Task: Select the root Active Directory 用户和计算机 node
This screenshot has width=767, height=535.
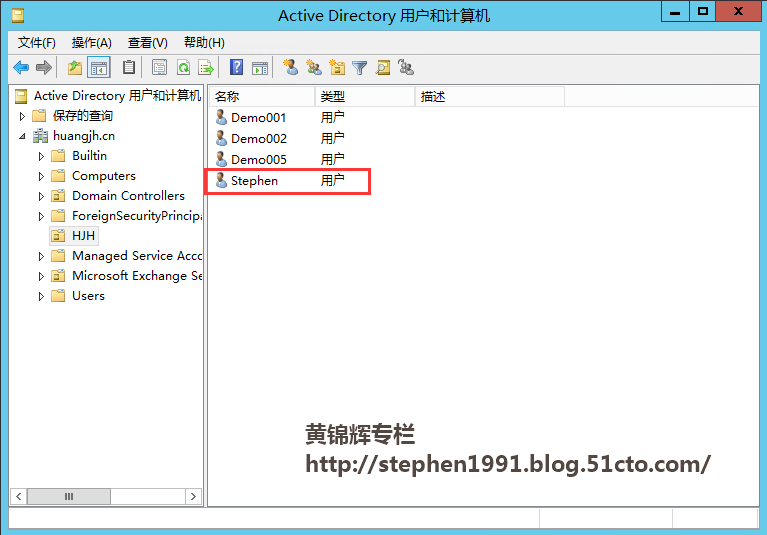Action: coord(117,95)
